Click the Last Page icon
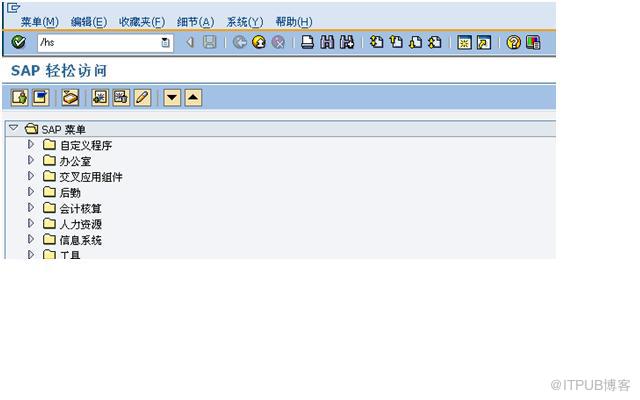The width and height of the screenshot is (640, 400). (435, 42)
